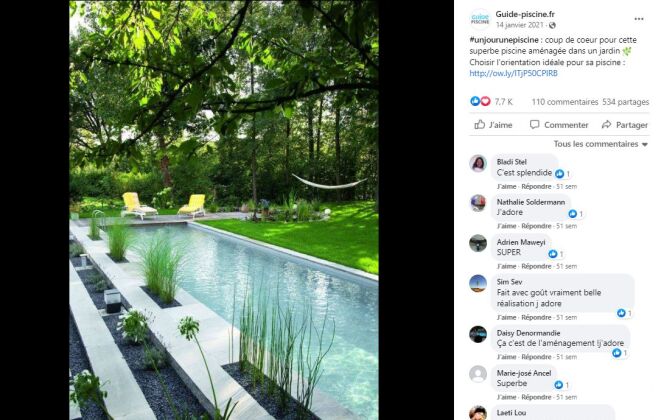Like Adrien Maweyi's comment with J'aime

[506, 266]
